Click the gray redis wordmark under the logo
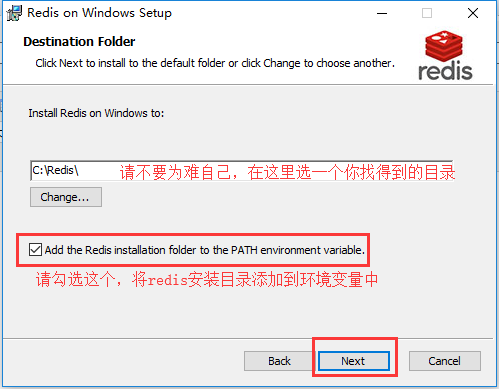Viewport: 499px width, 389px height. pos(445,71)
